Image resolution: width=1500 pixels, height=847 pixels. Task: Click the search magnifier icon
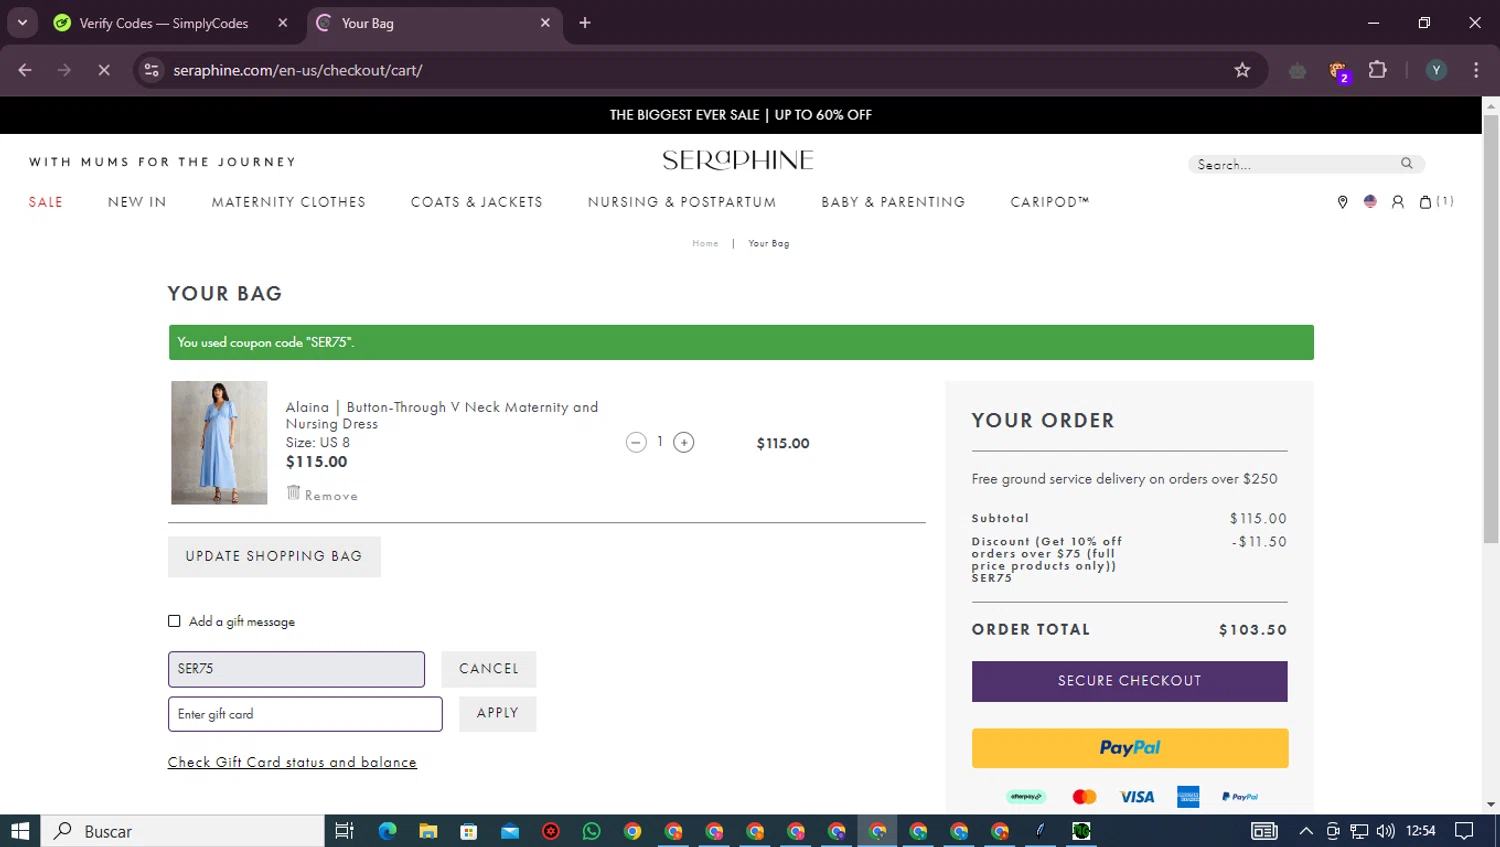click(1407, 163)
